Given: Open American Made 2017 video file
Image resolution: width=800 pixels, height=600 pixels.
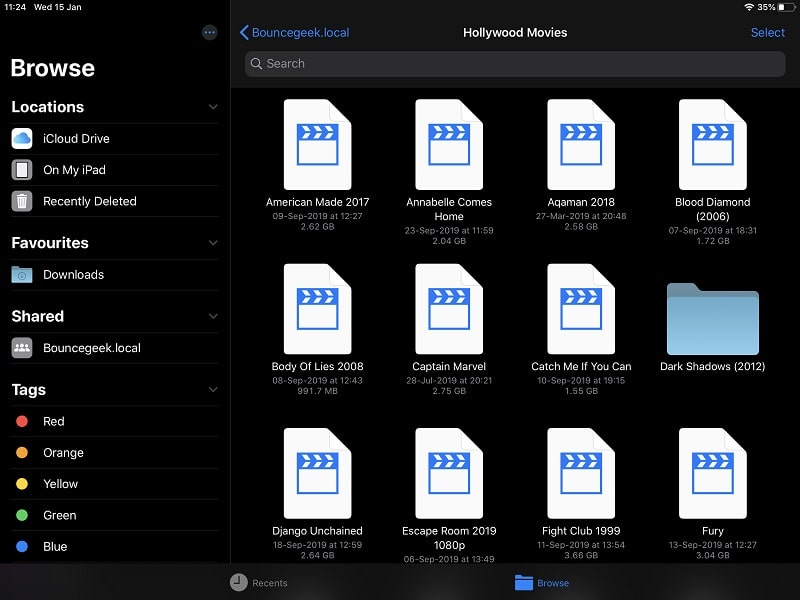Looking at the screenshot, I should pyautogui.click(x=317, y=144).
